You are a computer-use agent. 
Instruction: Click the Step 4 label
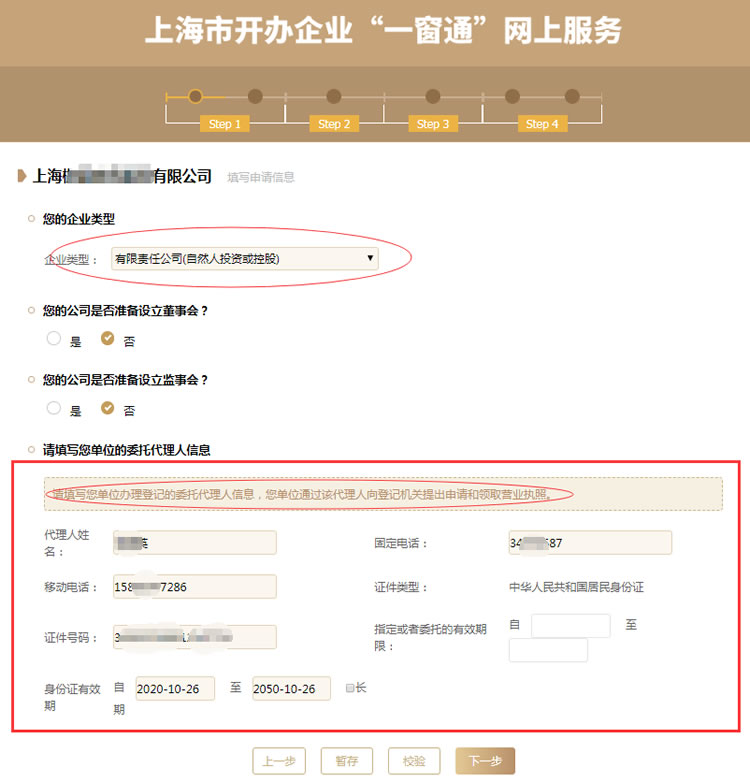click(x=541, y=124)
